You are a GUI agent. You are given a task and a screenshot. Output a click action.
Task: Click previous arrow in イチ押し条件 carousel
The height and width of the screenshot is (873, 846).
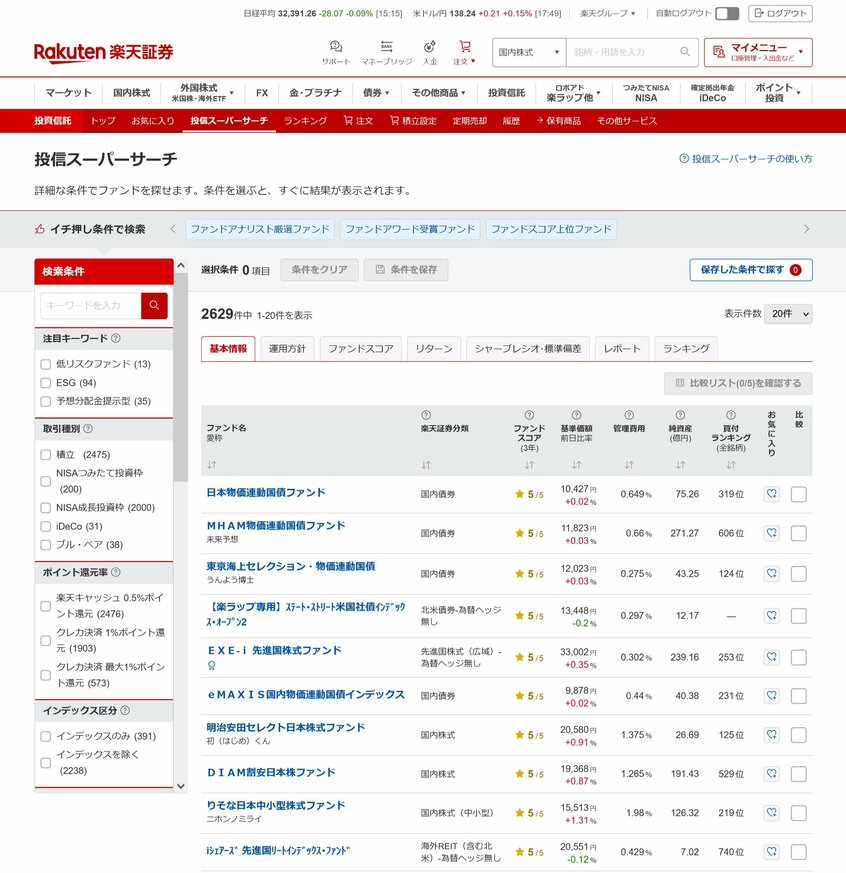(173, 229)
